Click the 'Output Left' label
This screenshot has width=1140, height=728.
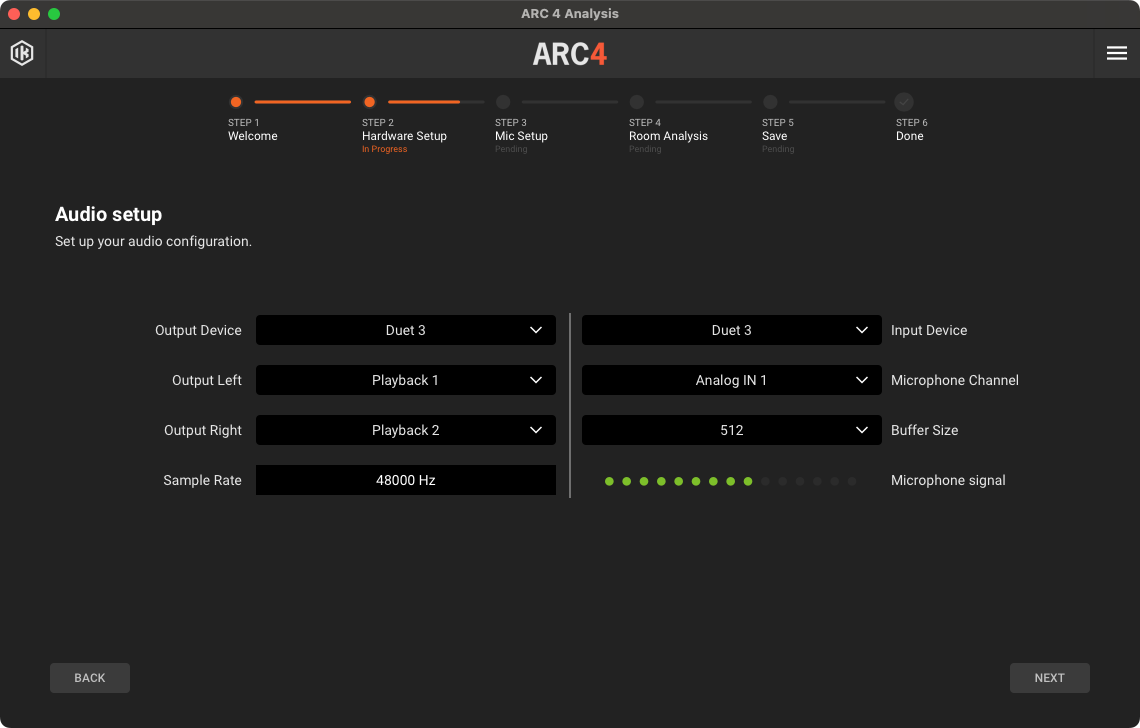(x=206, y=380)
